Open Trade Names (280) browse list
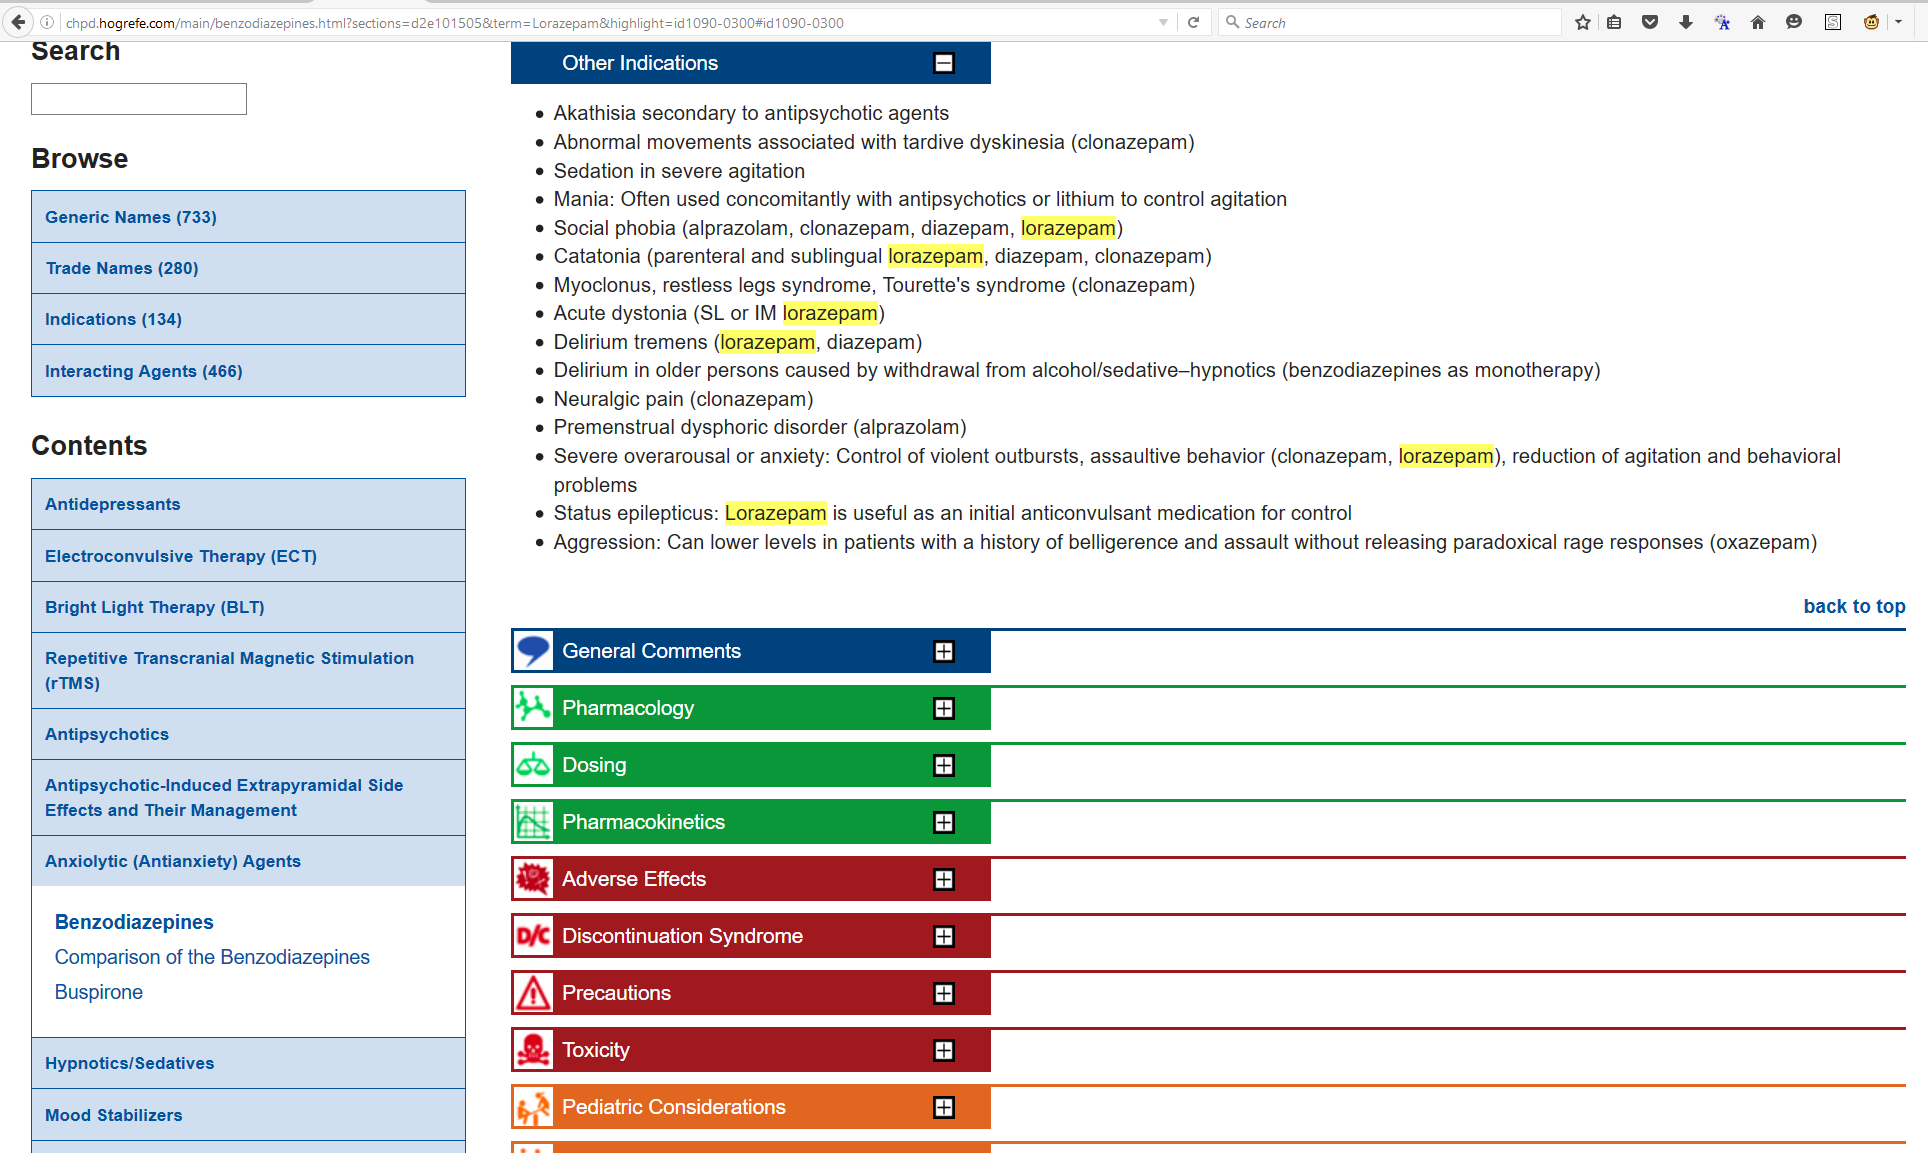 [x=248, y=268]
